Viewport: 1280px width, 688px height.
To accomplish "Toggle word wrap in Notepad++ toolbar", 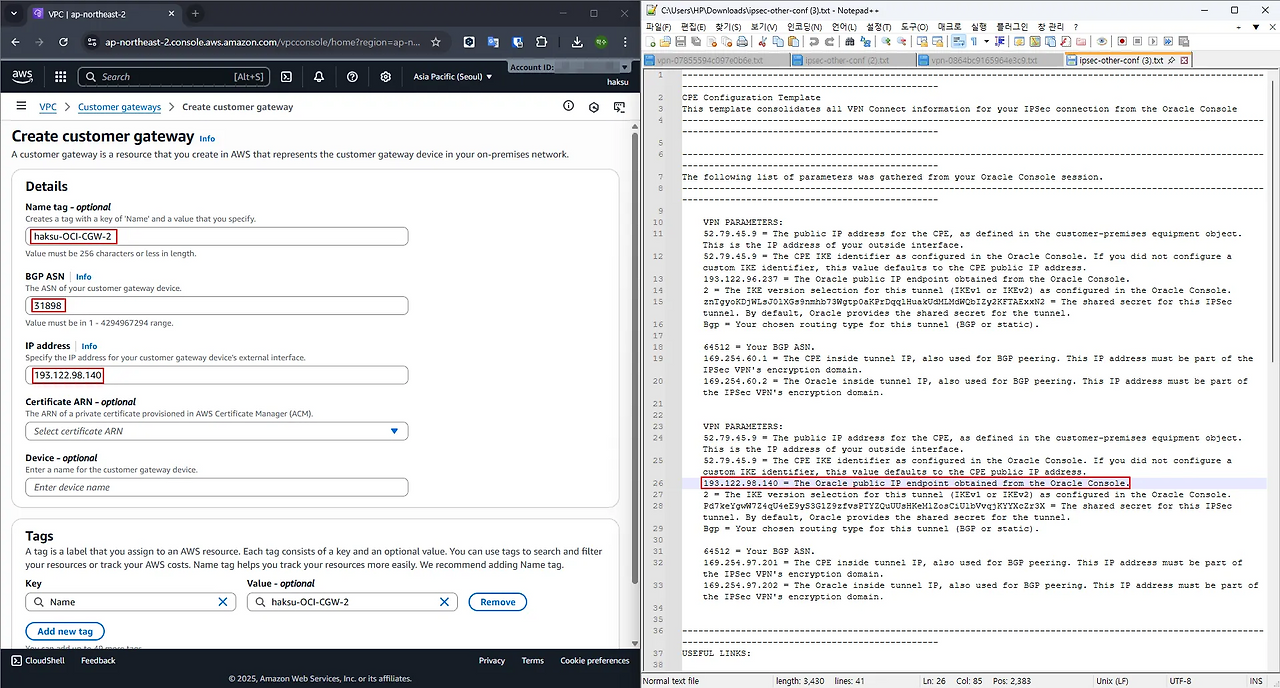I will pyautogui.click(x=958, y=42).
